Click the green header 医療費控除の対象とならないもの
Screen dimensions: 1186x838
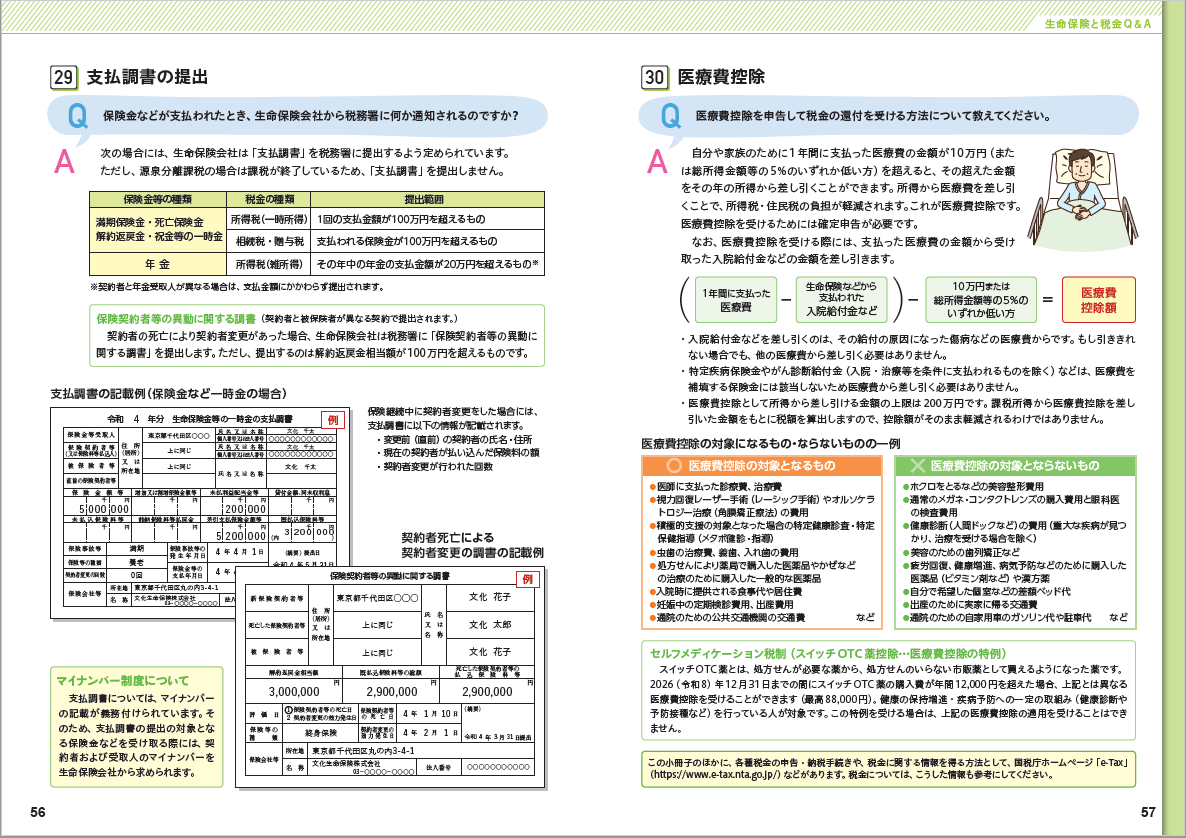(x=1015, y=466)
